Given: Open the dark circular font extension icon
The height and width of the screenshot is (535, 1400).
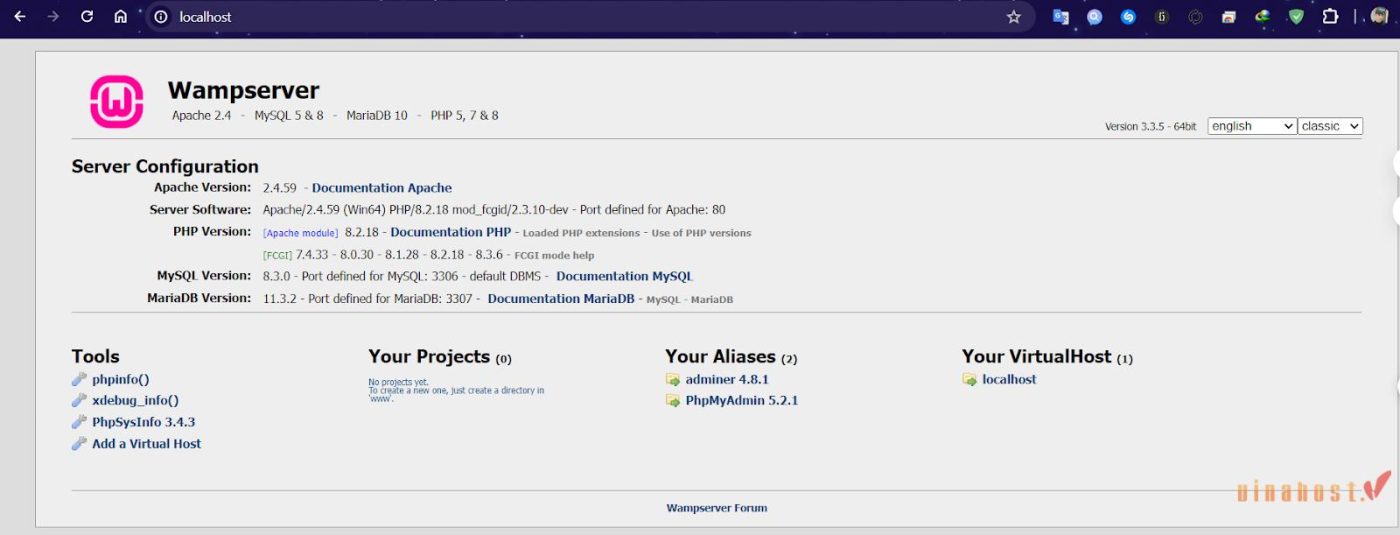Looking at the screenshot, I should 1162,17.
